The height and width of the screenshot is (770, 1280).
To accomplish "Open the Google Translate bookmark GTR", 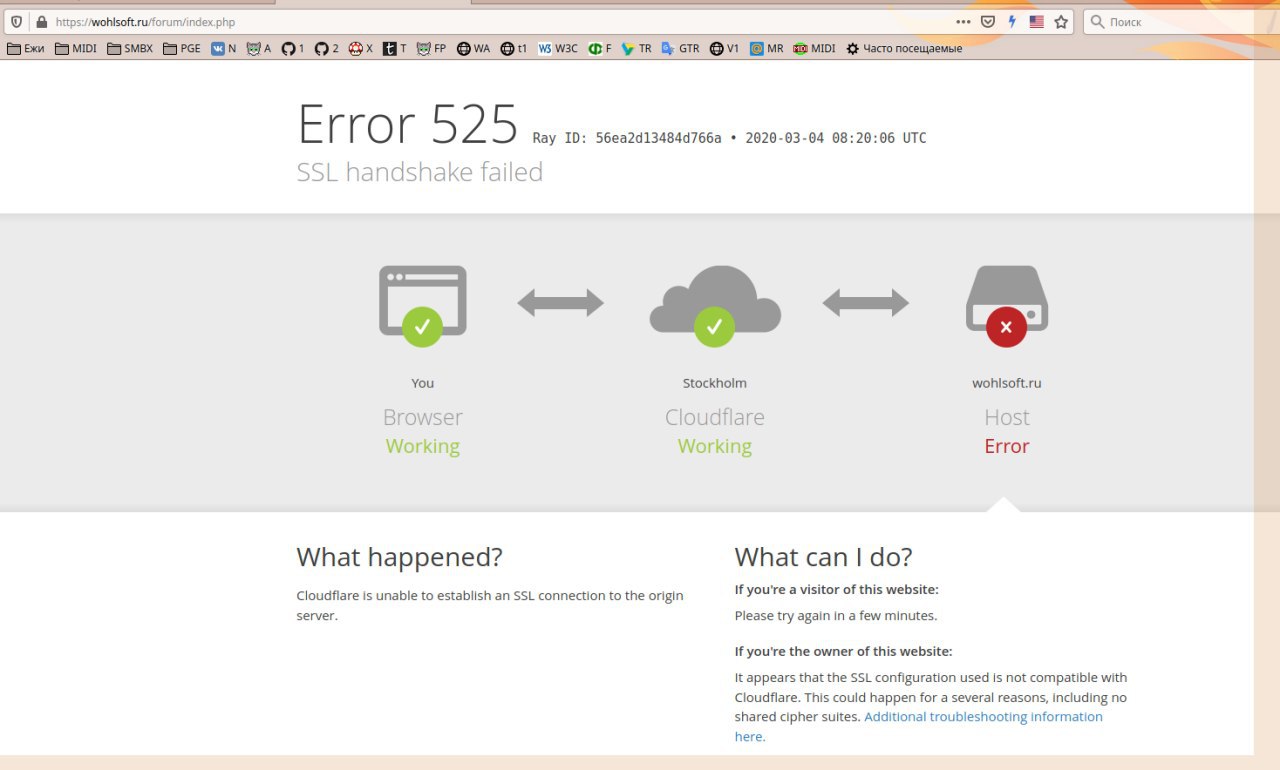I will tap(680, 48).
